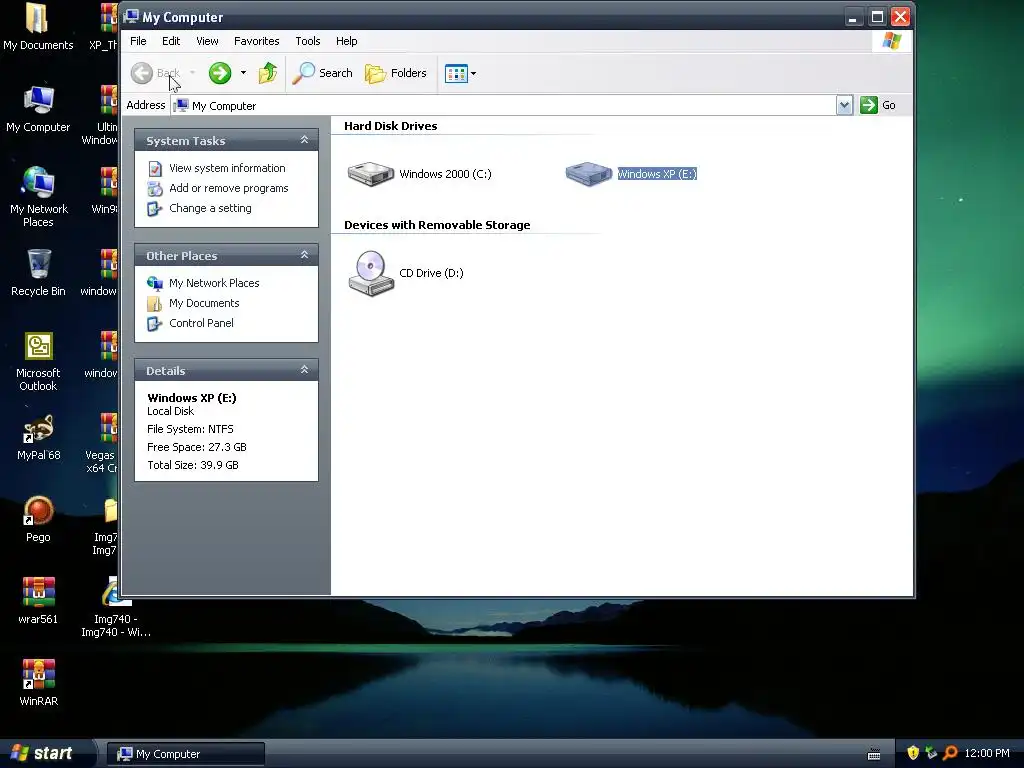The image size is (1024, 768).
Task: Open the Edit menu
Action: click(x=171, y=41)
